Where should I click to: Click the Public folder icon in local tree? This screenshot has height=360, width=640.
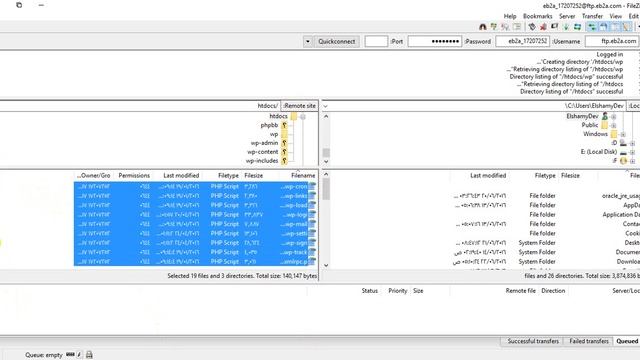pos(605,125)
